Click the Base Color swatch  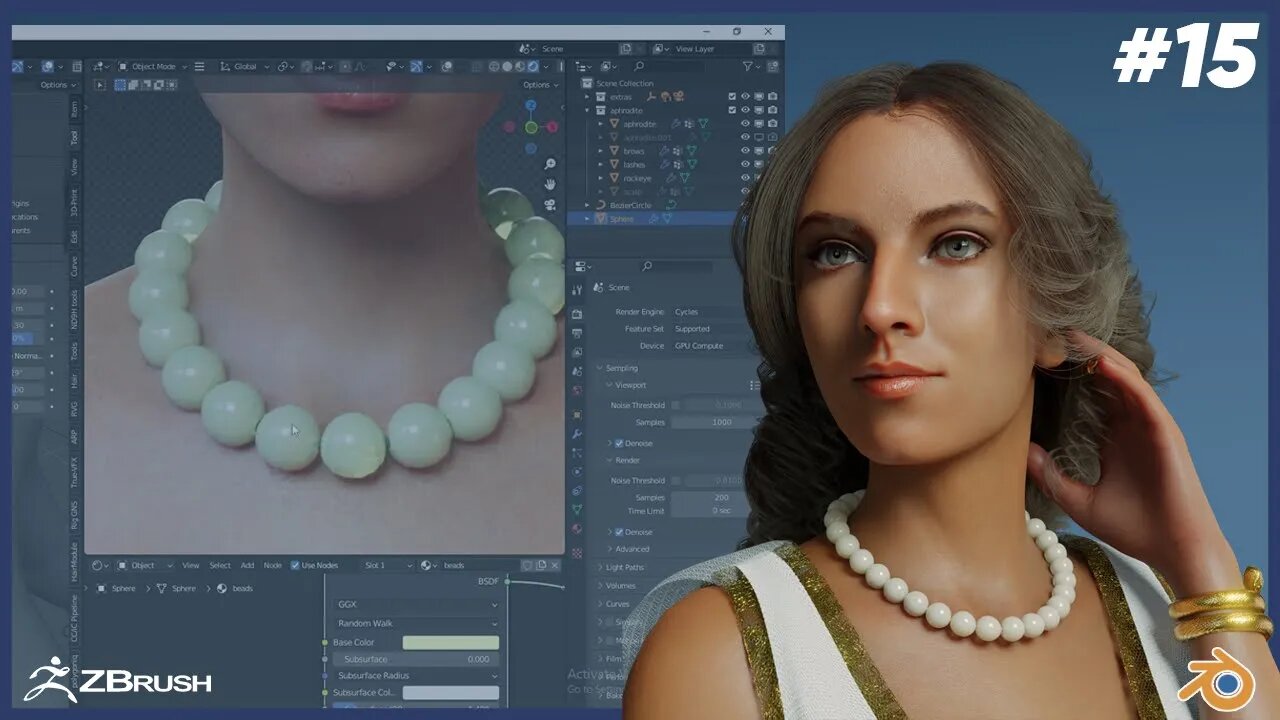click(x=450, y=642)
